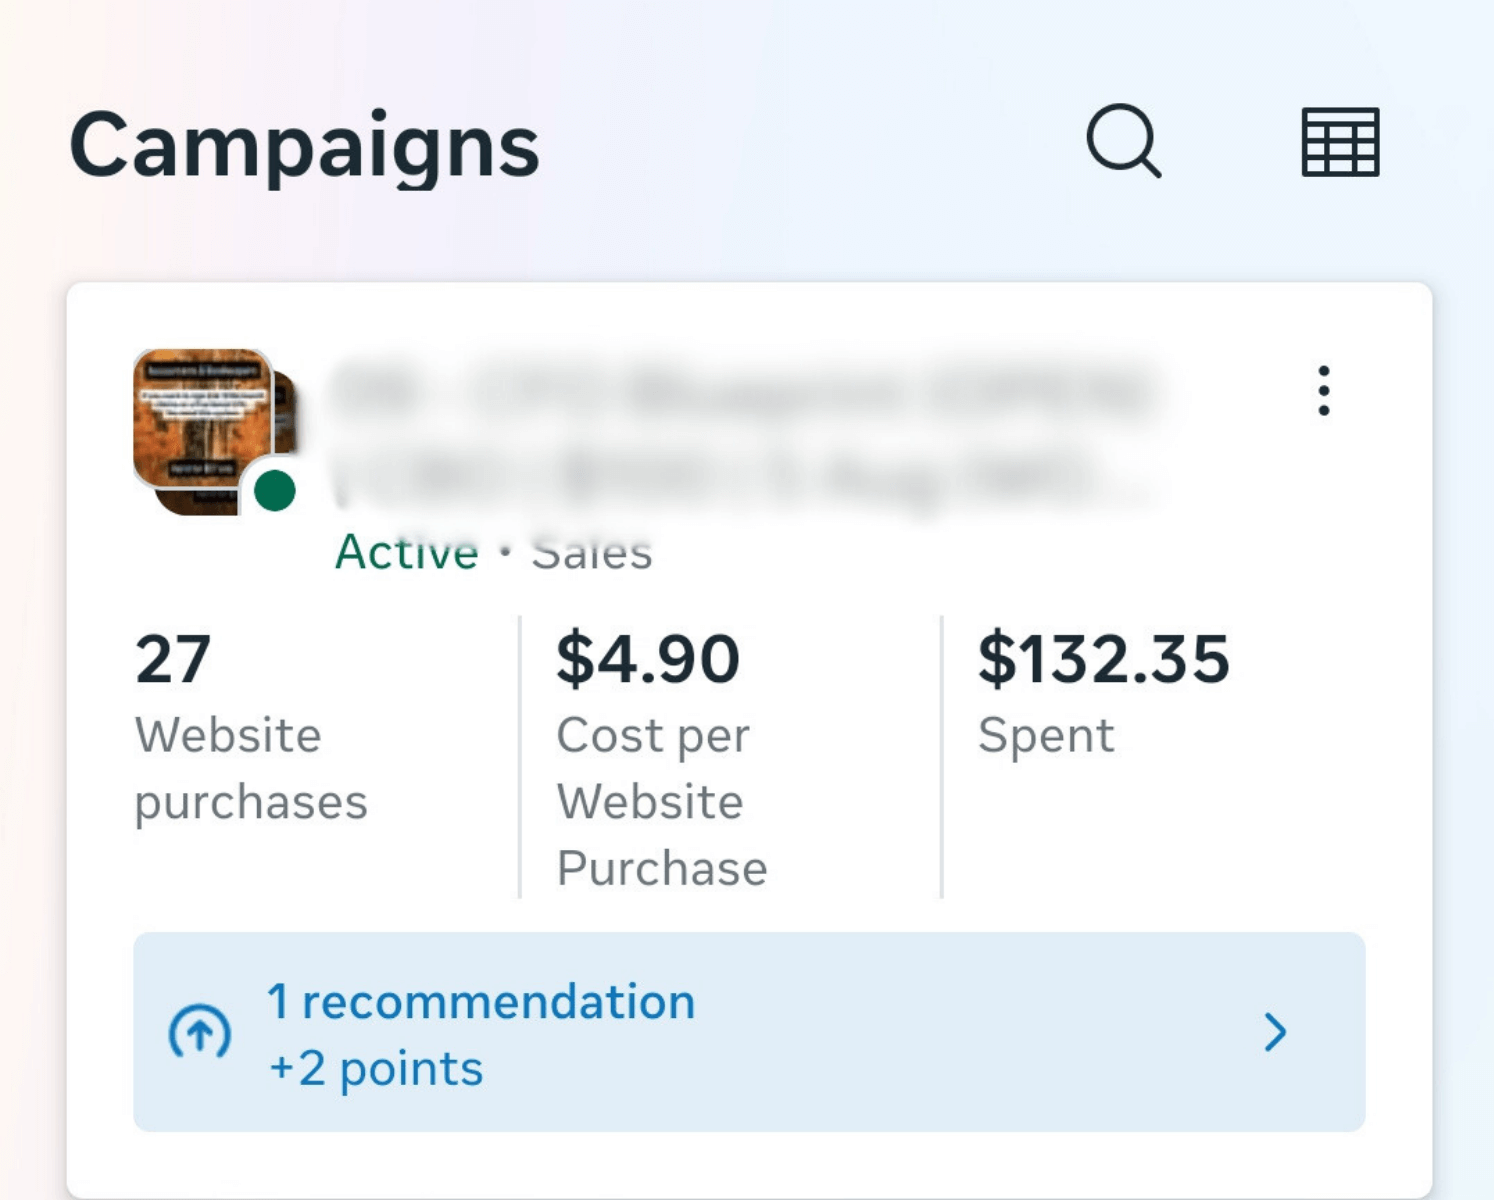The width and height of the screenshot is (1494, 1200).
Task: Click the Campaigns page heading
Action: tap(304, 146)
